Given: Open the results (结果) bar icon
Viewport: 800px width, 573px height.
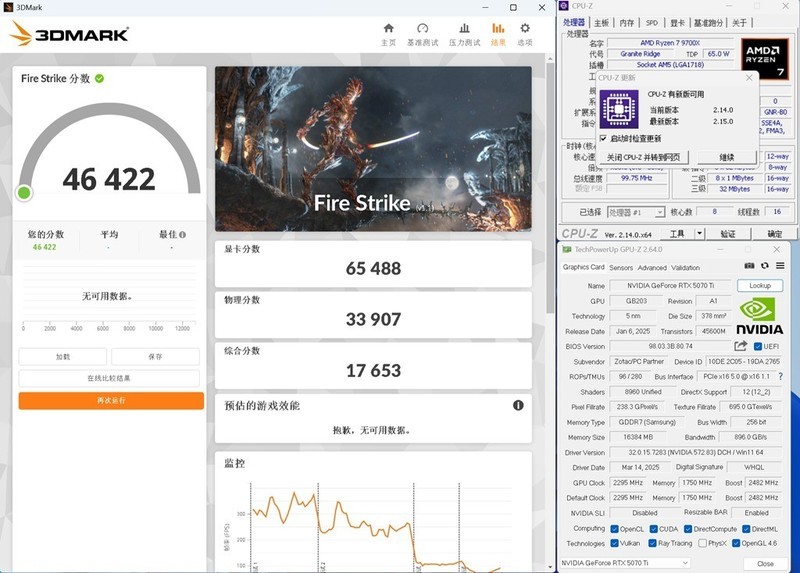Looking at the screenshot, I should coord(498,28).
